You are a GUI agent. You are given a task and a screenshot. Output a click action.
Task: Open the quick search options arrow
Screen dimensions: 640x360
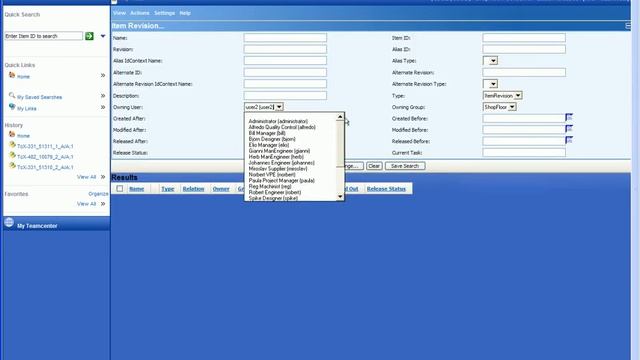tap(103, 36)
